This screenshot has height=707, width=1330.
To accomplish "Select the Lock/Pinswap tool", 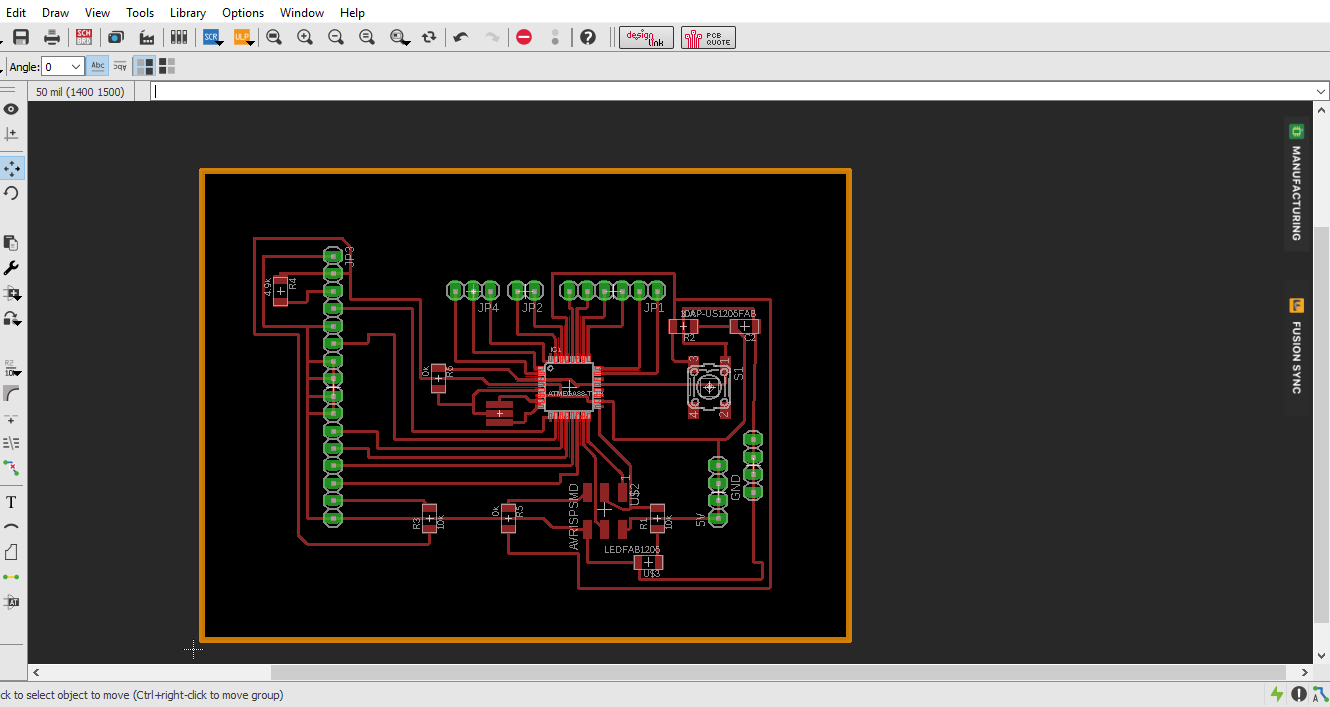I will pos(12,318).
